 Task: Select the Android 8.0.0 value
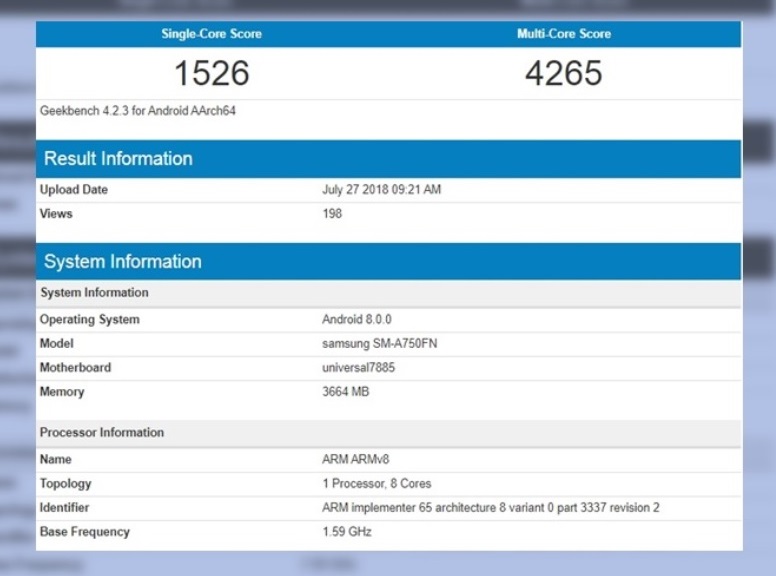click(357, 319)
